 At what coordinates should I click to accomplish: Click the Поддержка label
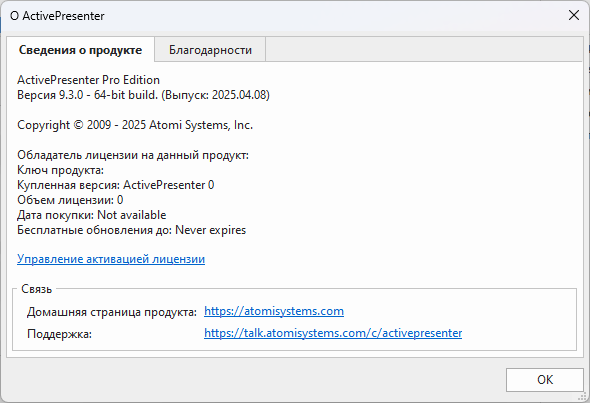click(x=59, y=334)
